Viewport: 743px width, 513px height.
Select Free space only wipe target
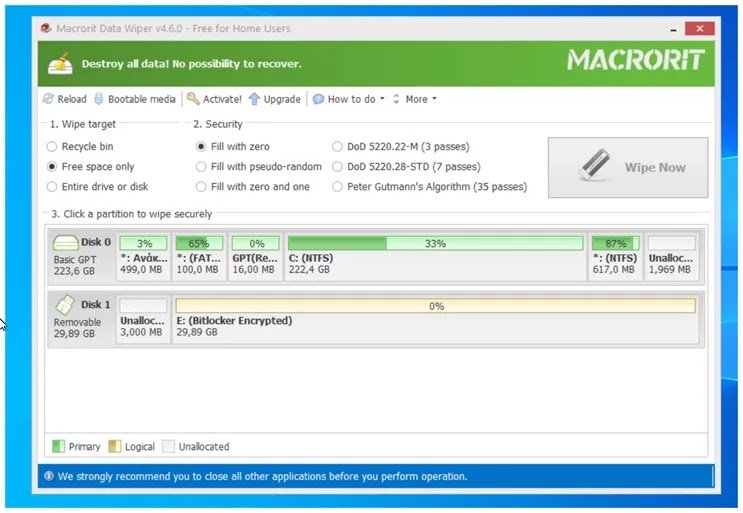(52, 167)
